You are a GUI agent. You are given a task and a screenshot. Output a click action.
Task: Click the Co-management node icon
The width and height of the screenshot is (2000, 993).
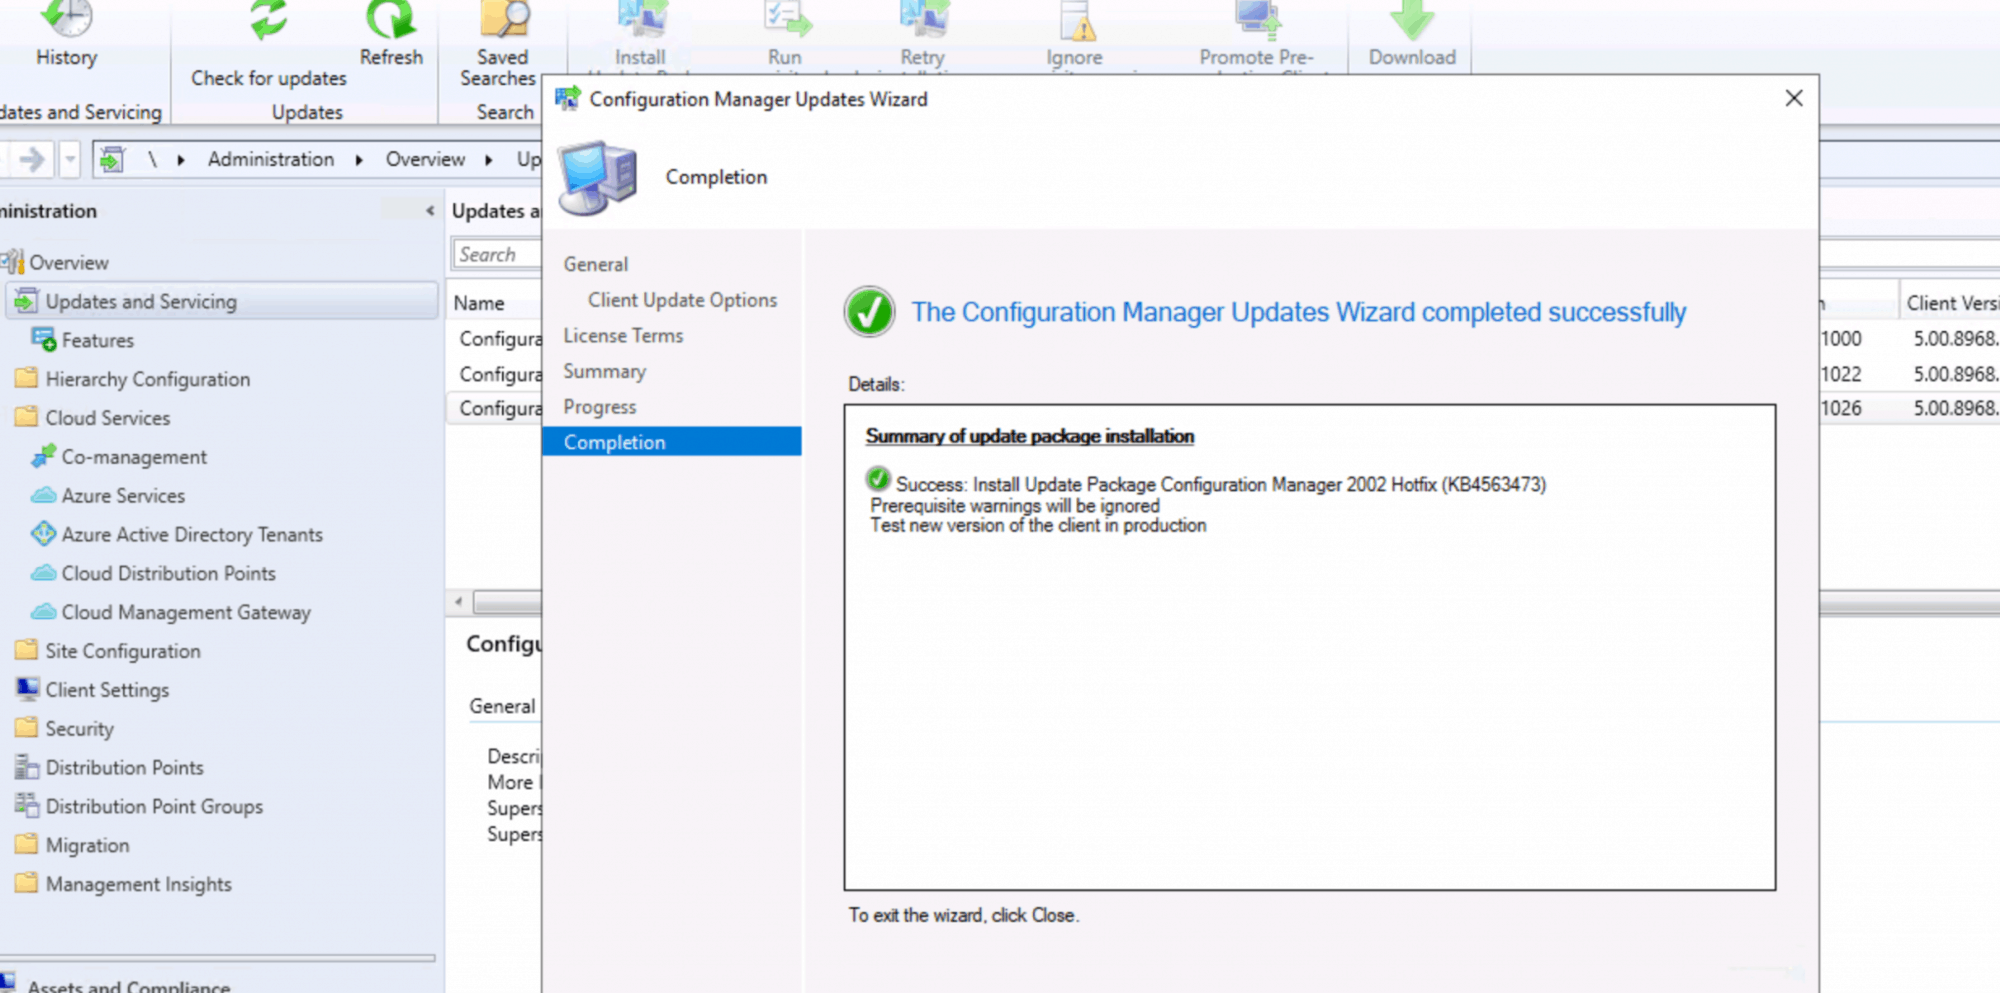[43, 457]
